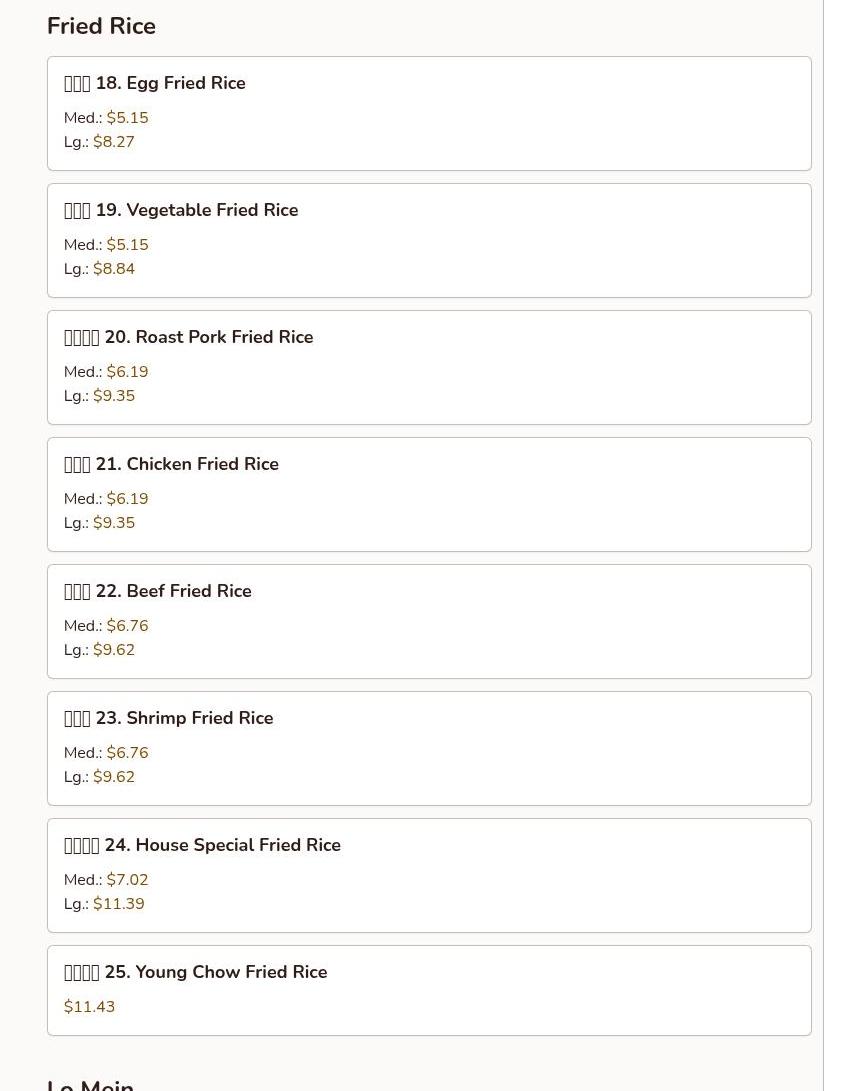Click Roast Pork Fried Rice medium price $6.19
The image size is (844, 1091).
click(x=127, y=372)
